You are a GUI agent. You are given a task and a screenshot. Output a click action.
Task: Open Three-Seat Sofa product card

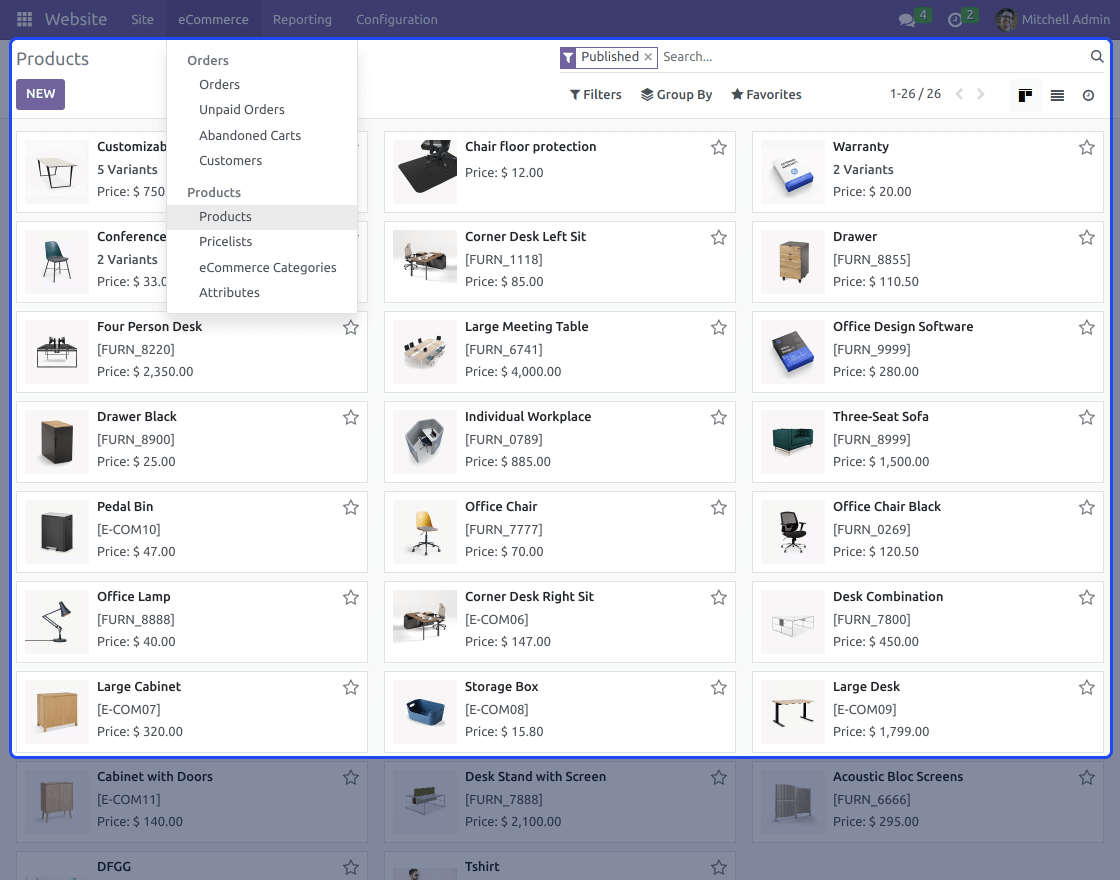(927, 441)
